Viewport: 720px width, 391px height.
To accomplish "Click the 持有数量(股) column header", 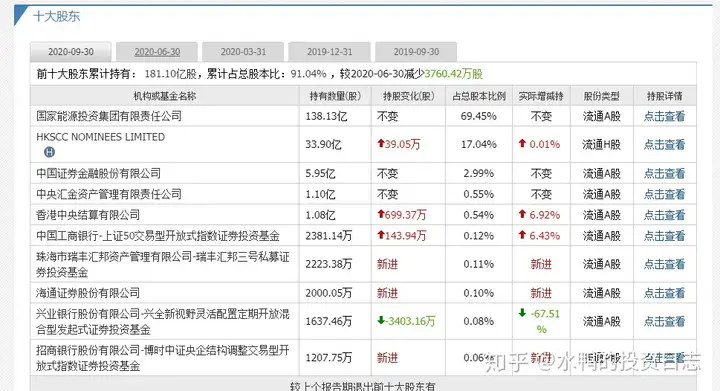I will pos(335,96).
